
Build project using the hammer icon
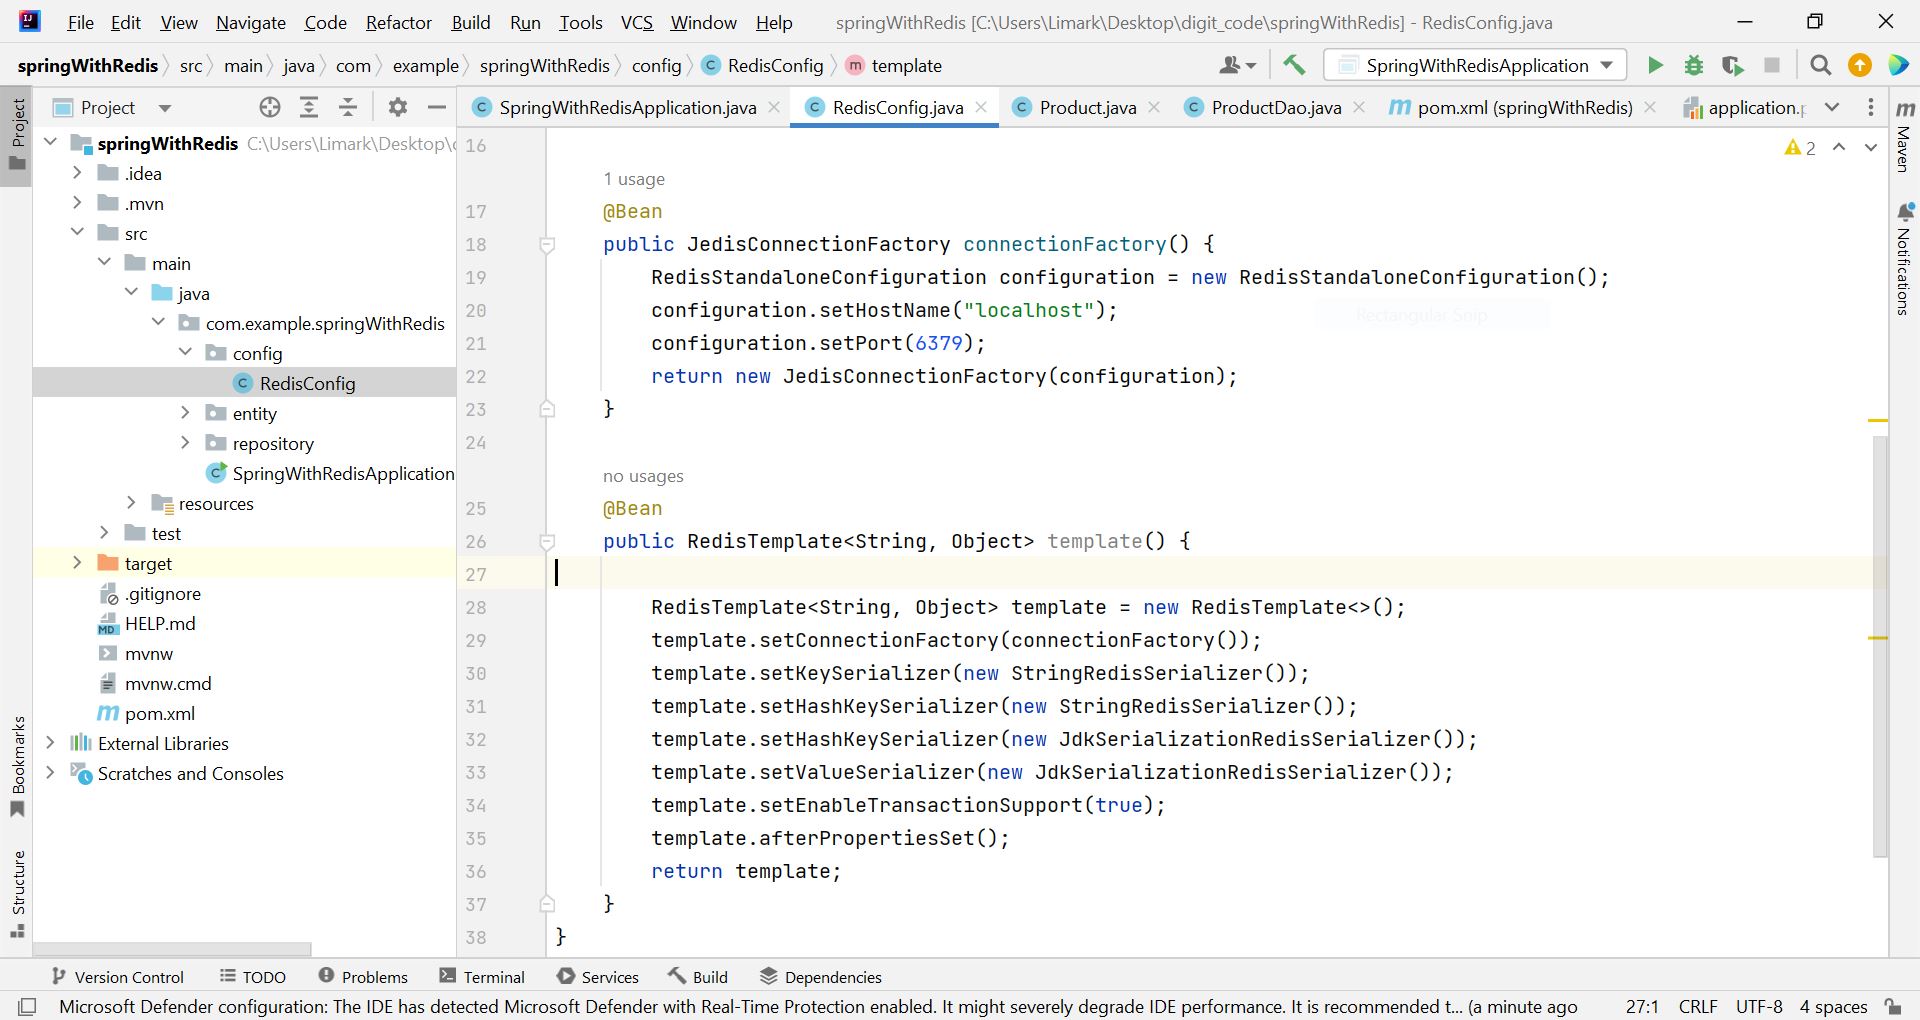[x=1294, y=66]
